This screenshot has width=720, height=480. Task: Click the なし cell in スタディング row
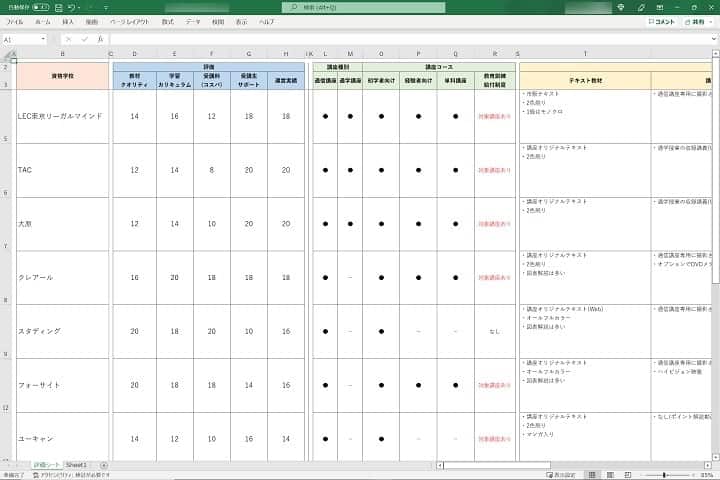pyautogui.click(x=495, y=331)
